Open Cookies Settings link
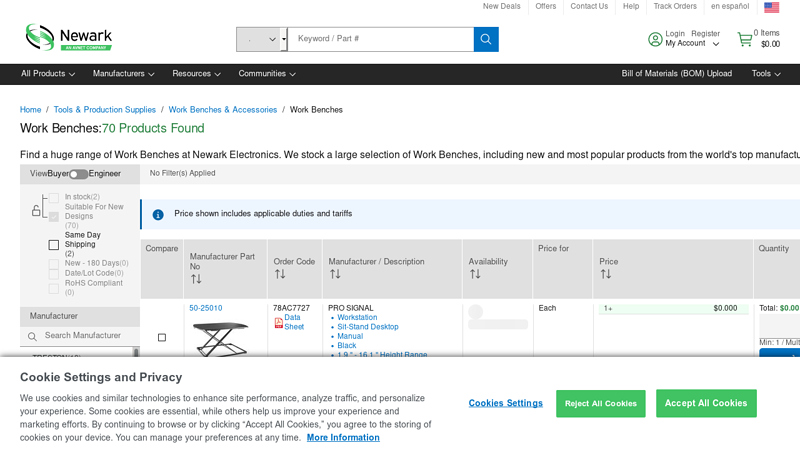800x450 pixels. pyautogui.click(x=506, y=403)
